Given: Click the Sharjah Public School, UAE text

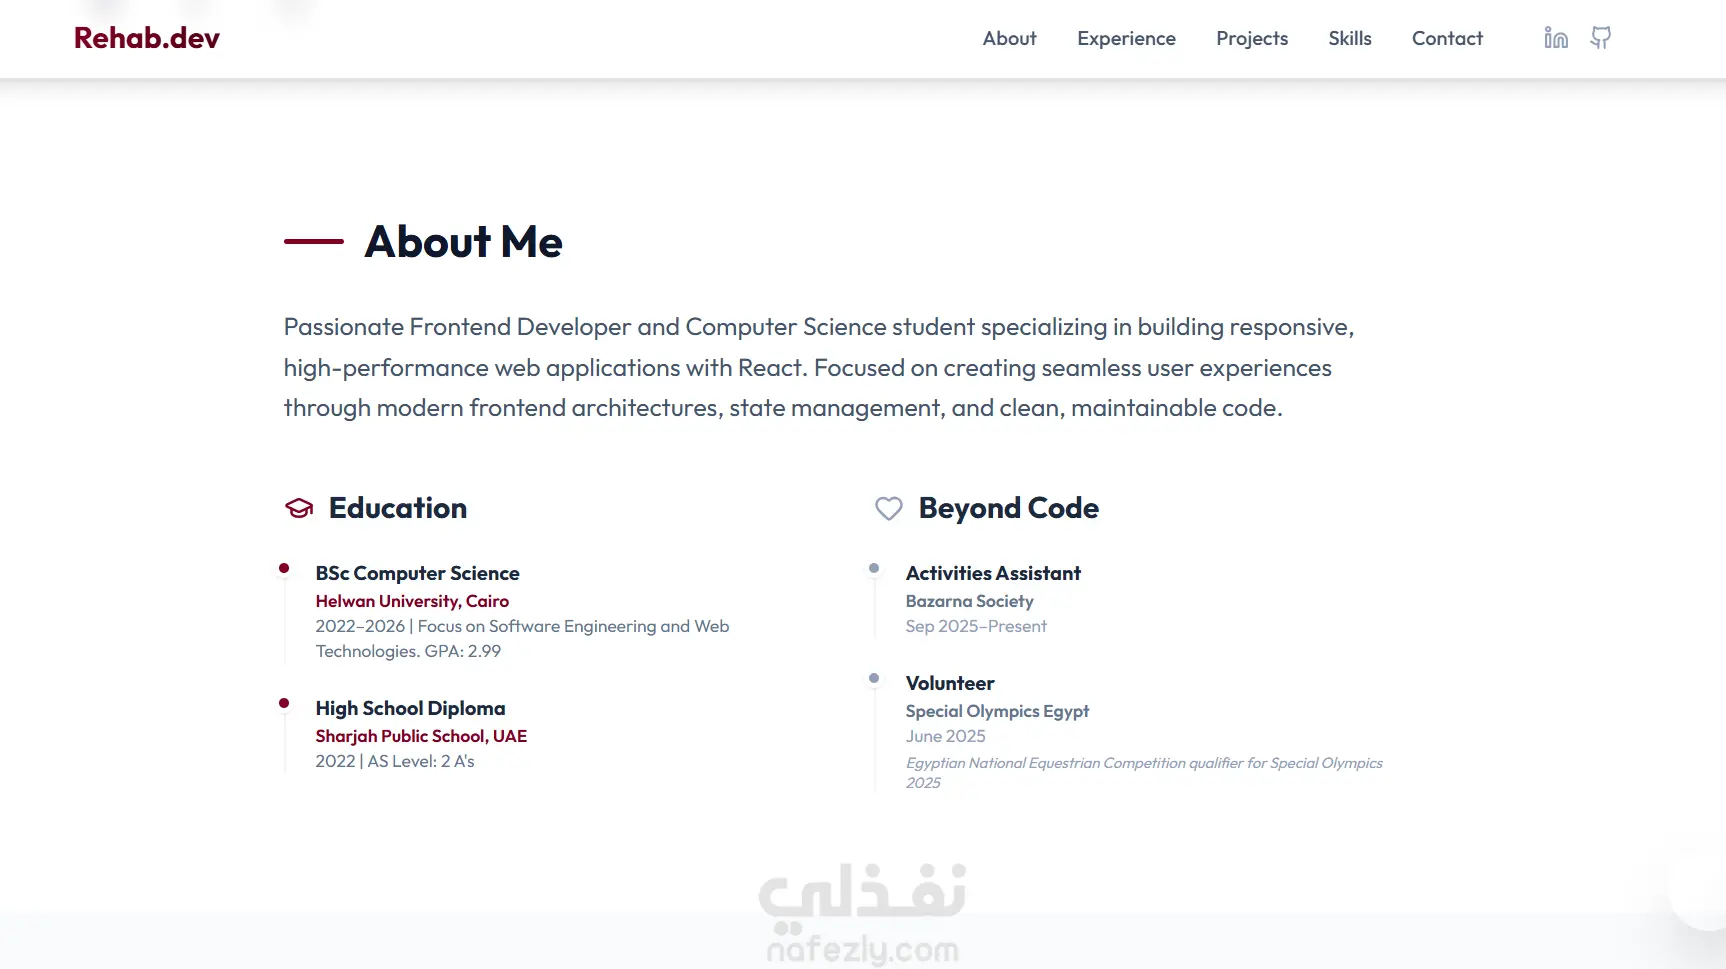Looking at the screenshot, I should (x=421, y=736).
